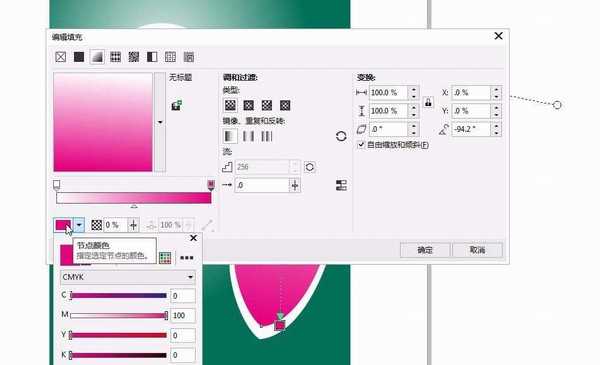Click the rotation angle -94.2 field

[471, 129]
